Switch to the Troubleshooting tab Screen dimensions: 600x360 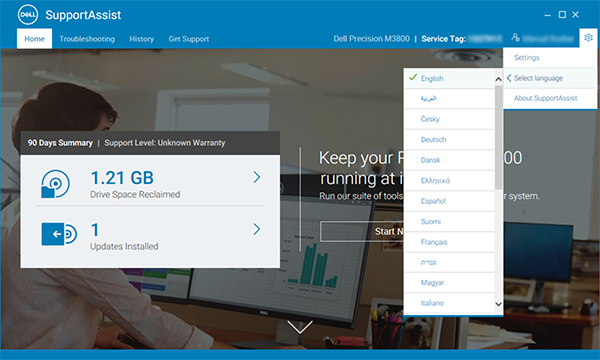click(87, 39)
